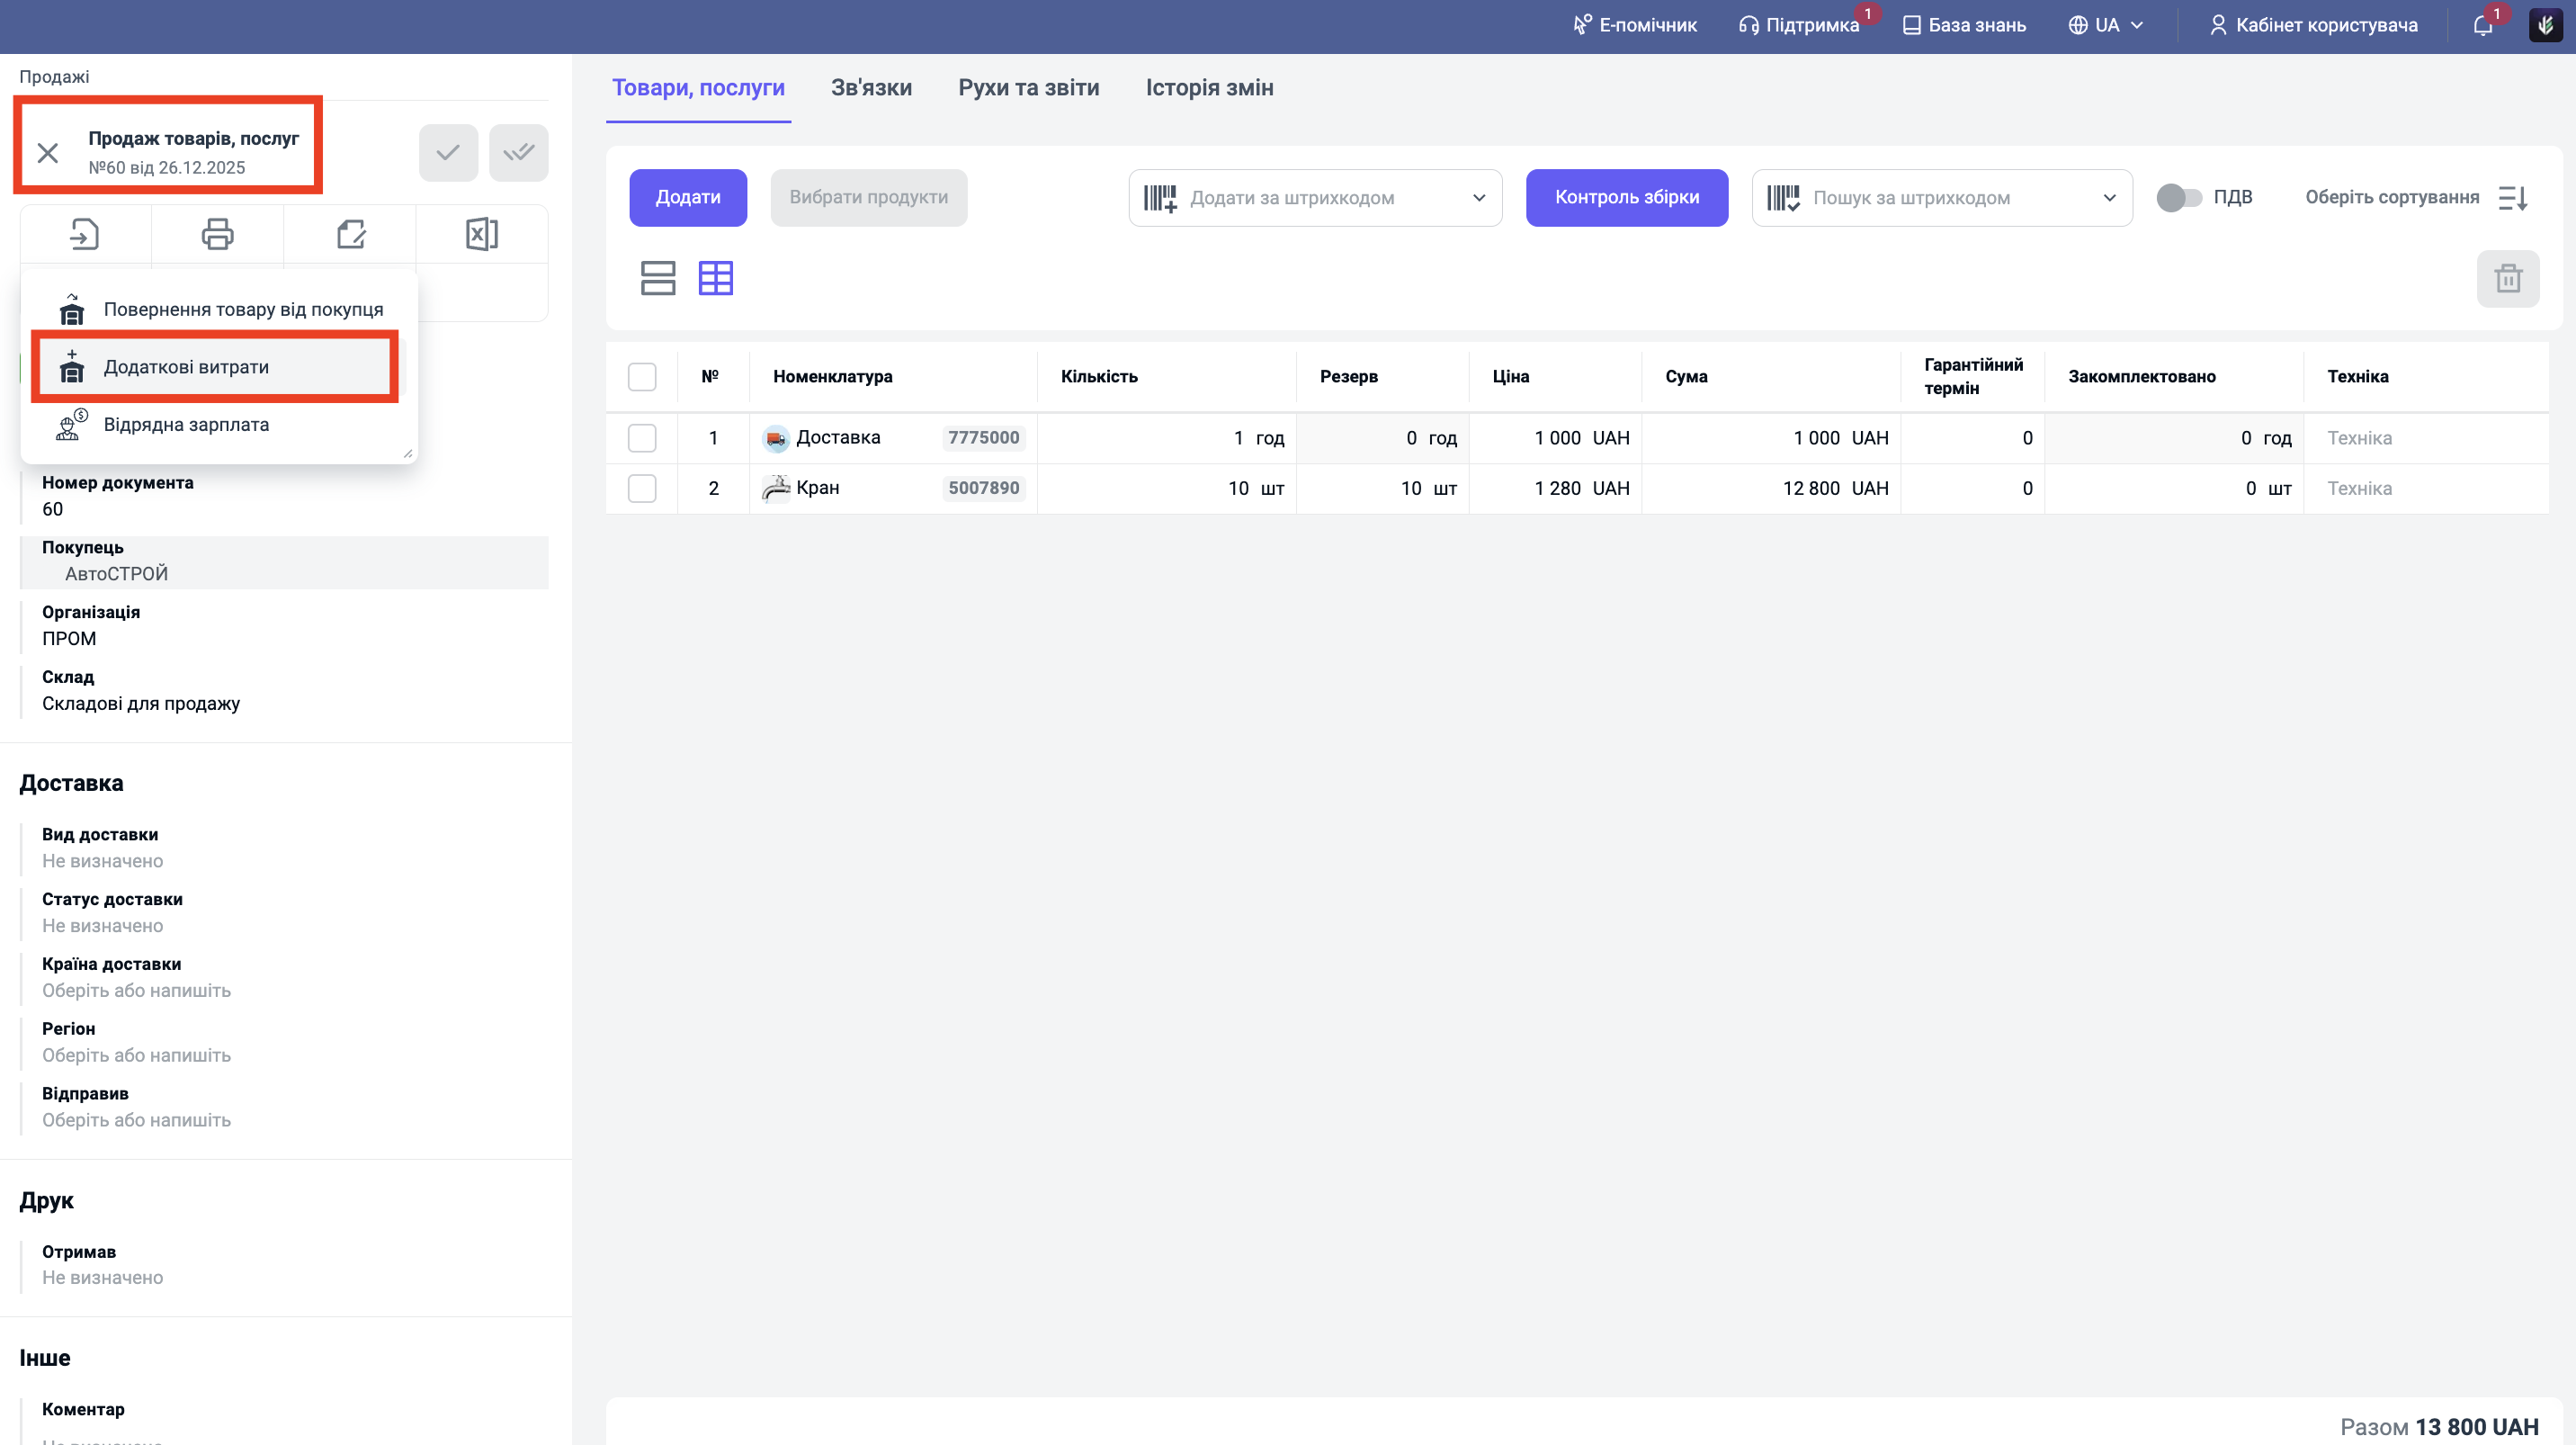Switch to table grid view icon
The width and height of the screenshot is (2576, 1445).
click(x=716, y=278)
